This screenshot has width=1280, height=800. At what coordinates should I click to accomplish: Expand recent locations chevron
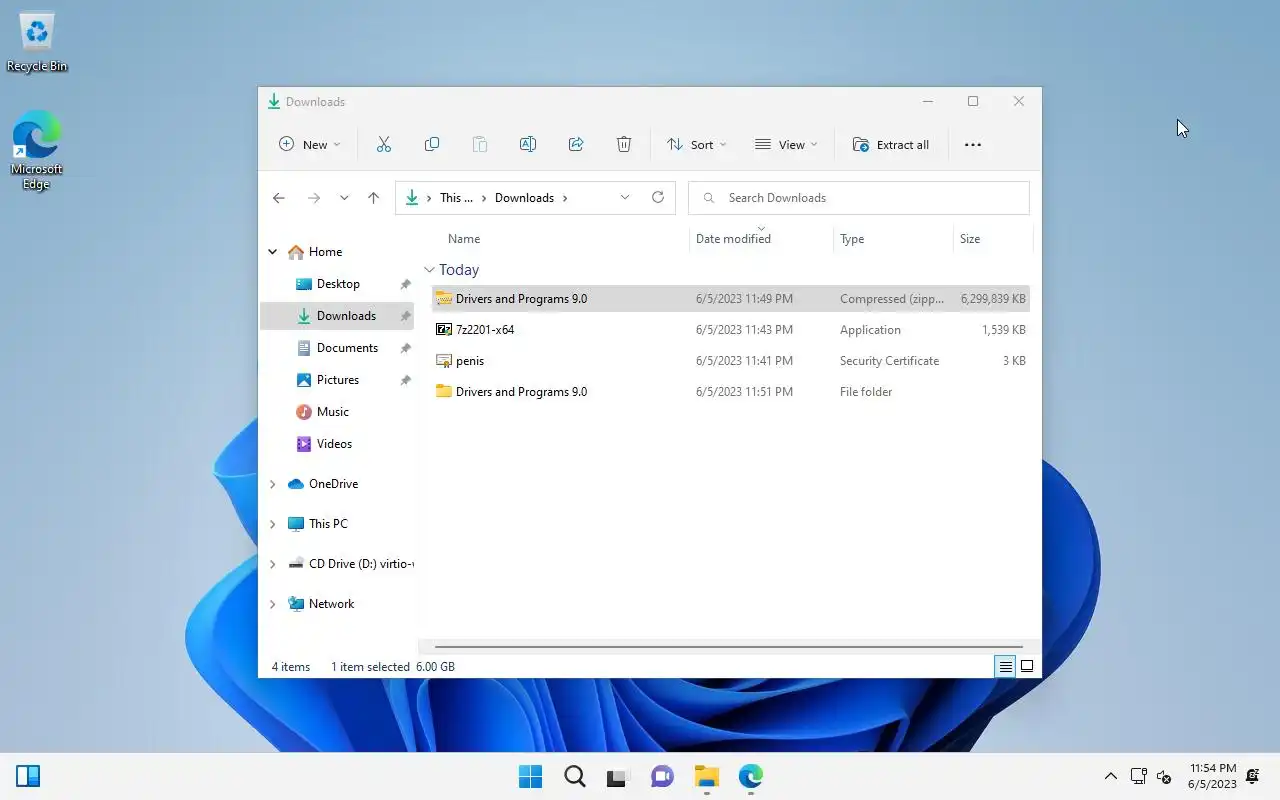point(344,198)
